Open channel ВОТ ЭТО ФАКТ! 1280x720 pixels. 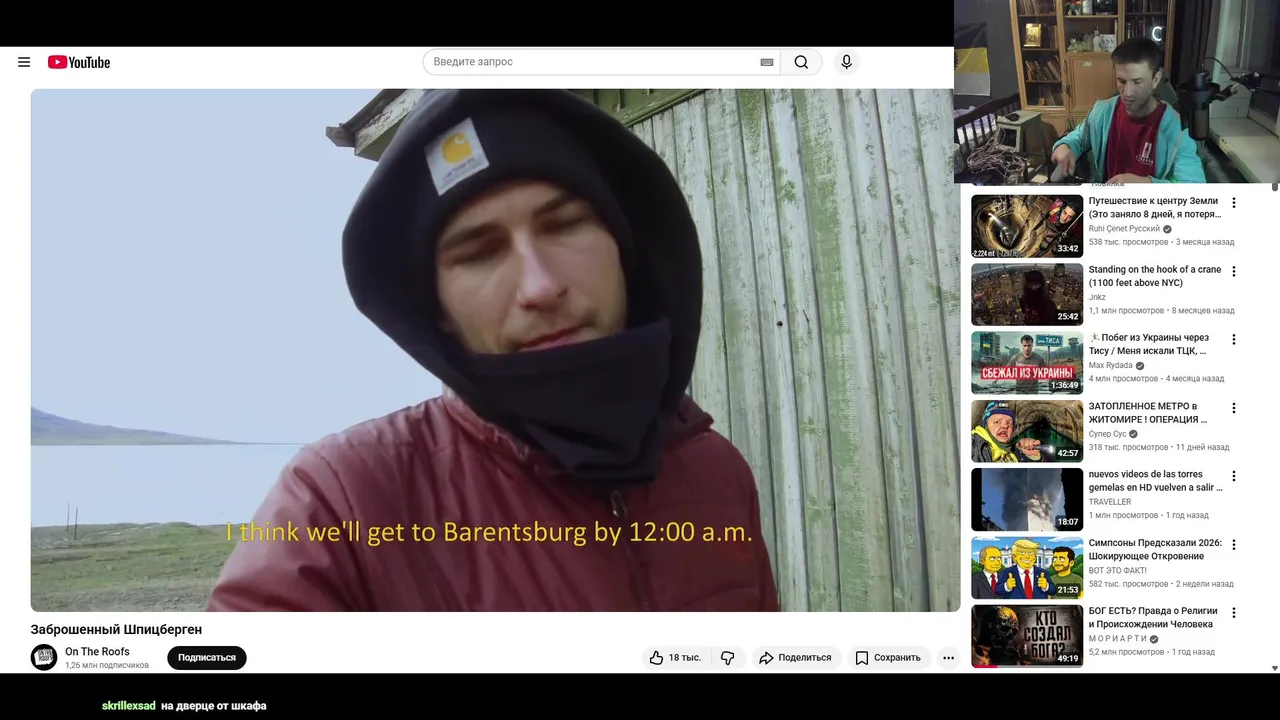coord(1118,570)
